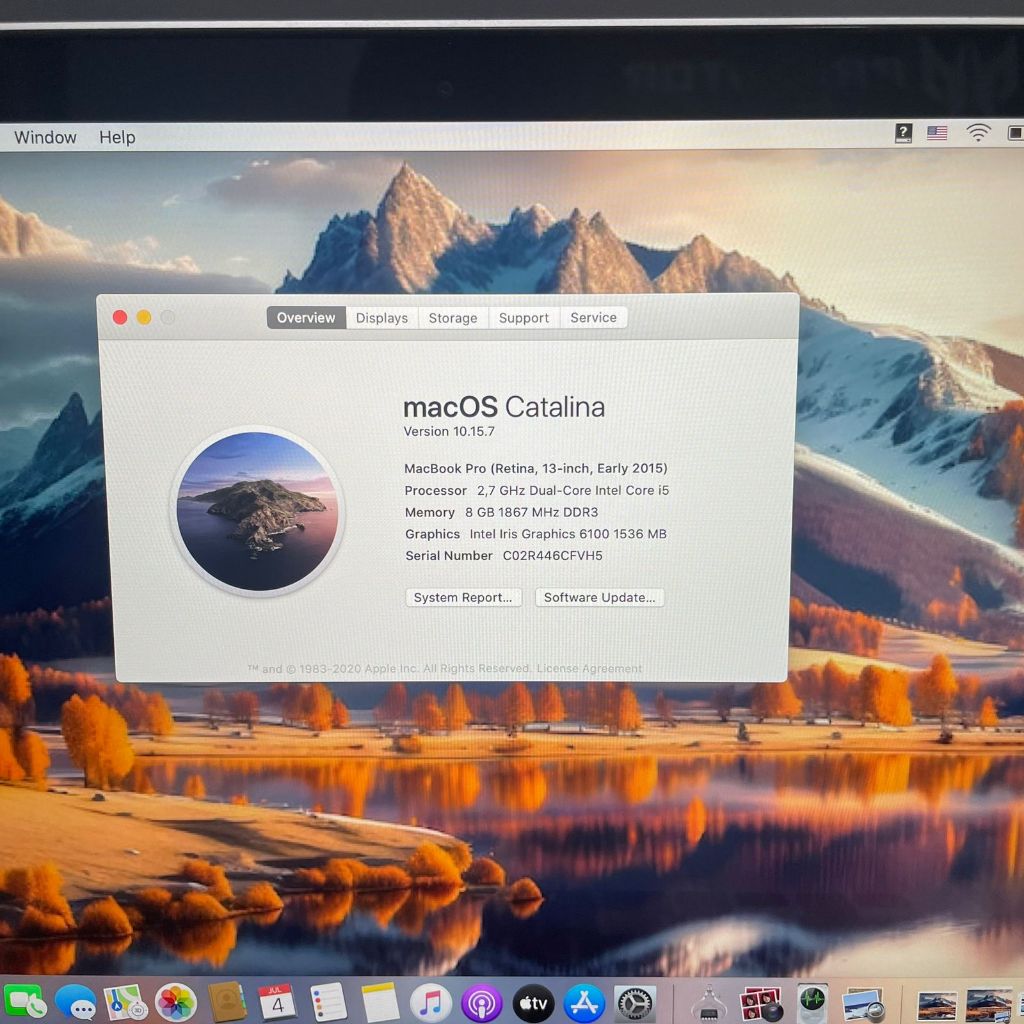Expand the Wi-Fi status menu

pos(977,133)
